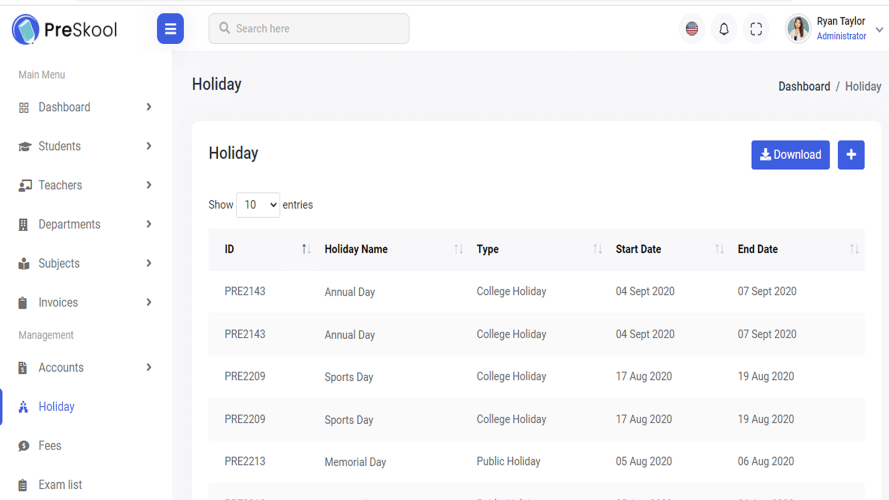This screenshot has height=500, width=889.
Task: Sort by End Date column arrows
Action: (x=854, y=249)
